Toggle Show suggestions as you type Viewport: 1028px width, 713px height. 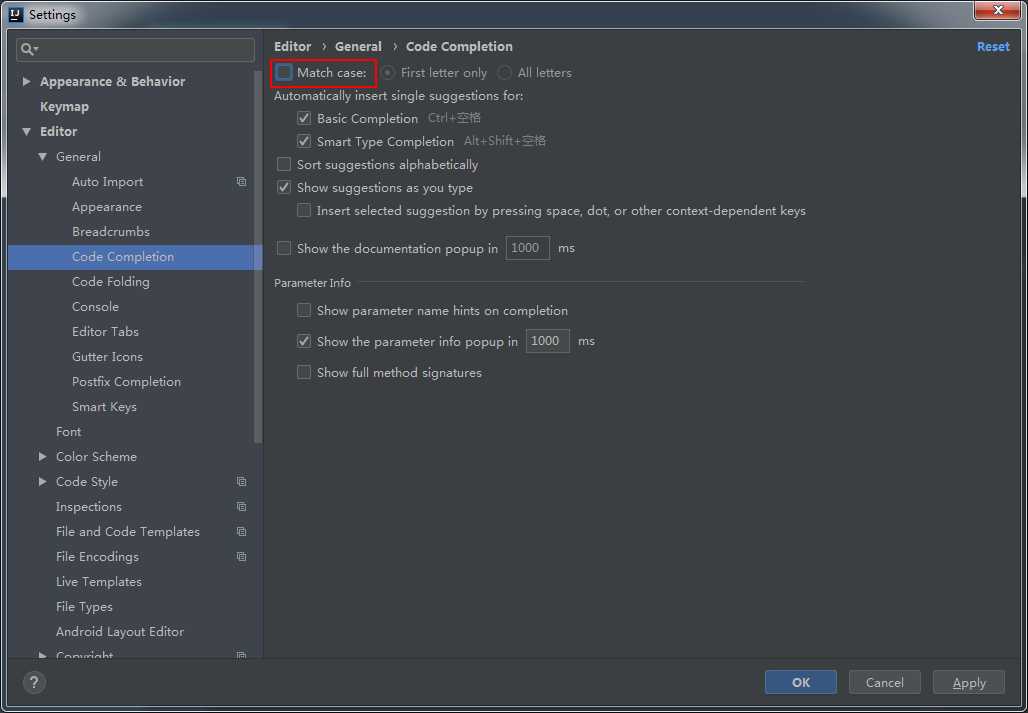point(284,187)
